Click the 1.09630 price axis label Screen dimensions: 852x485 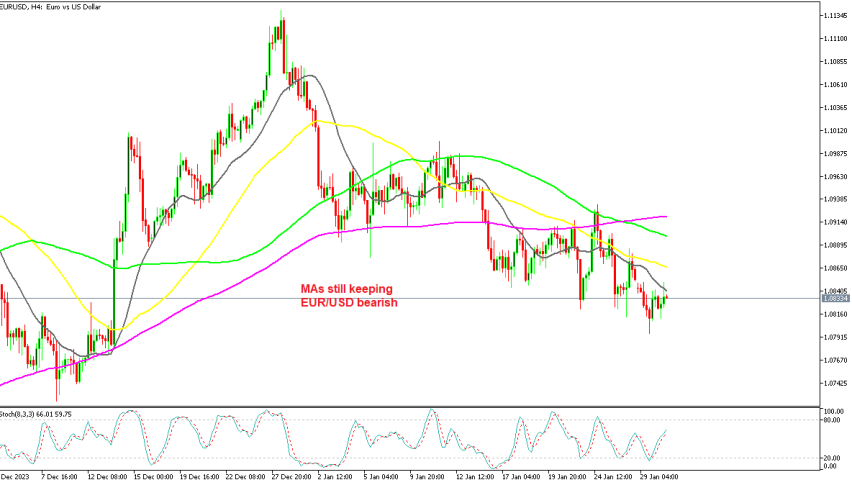click(x=836, y=177)
